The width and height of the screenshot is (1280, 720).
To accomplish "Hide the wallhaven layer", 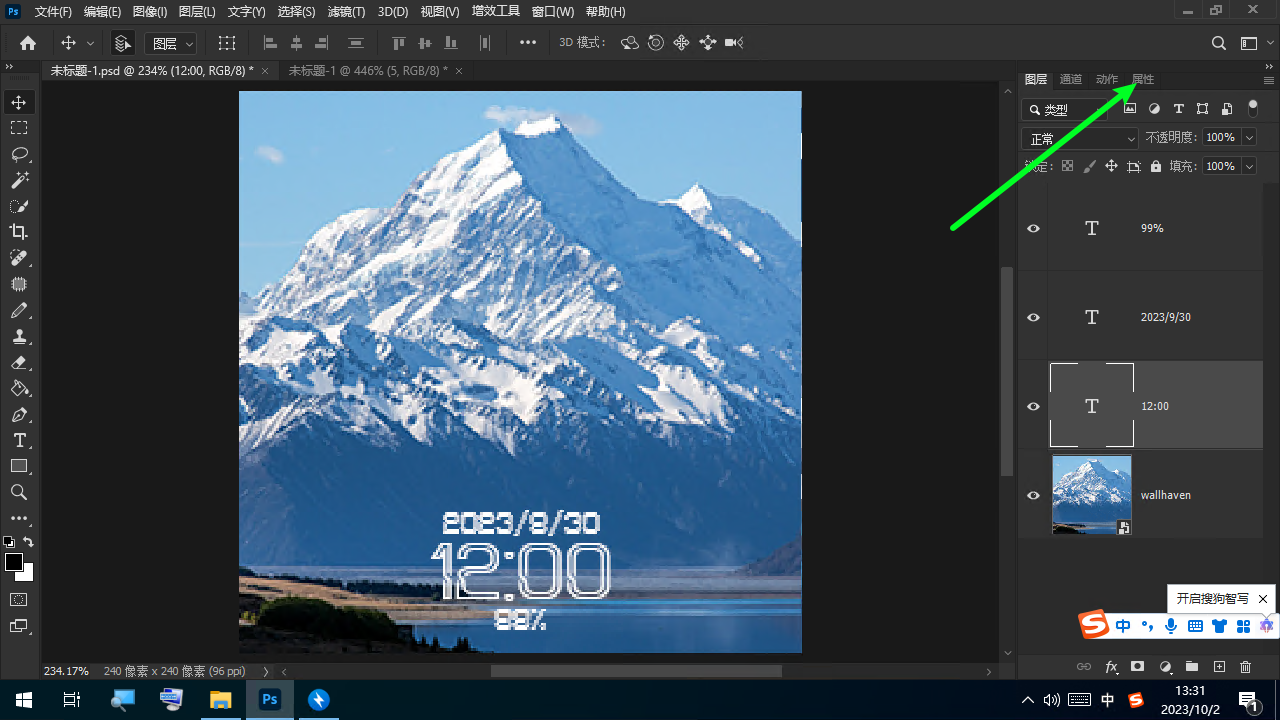I will point(1033,495).
